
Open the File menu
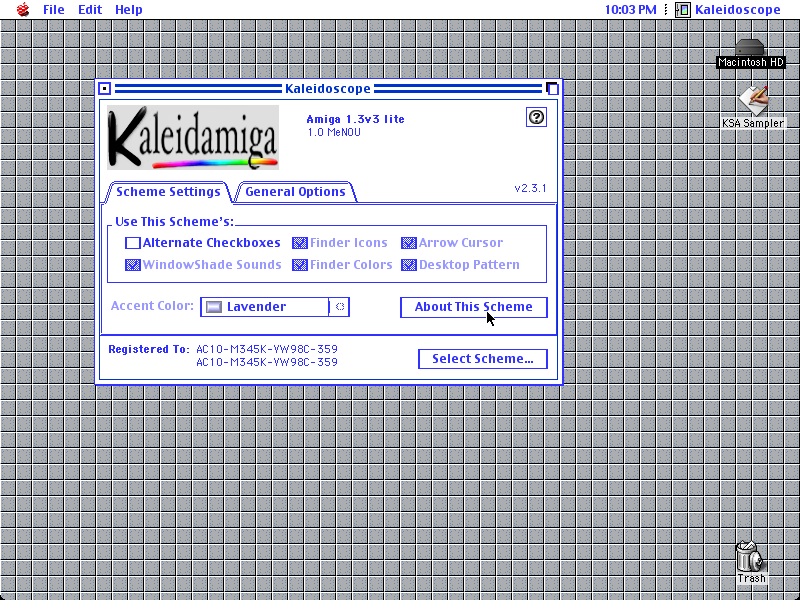tap(54, 10)
